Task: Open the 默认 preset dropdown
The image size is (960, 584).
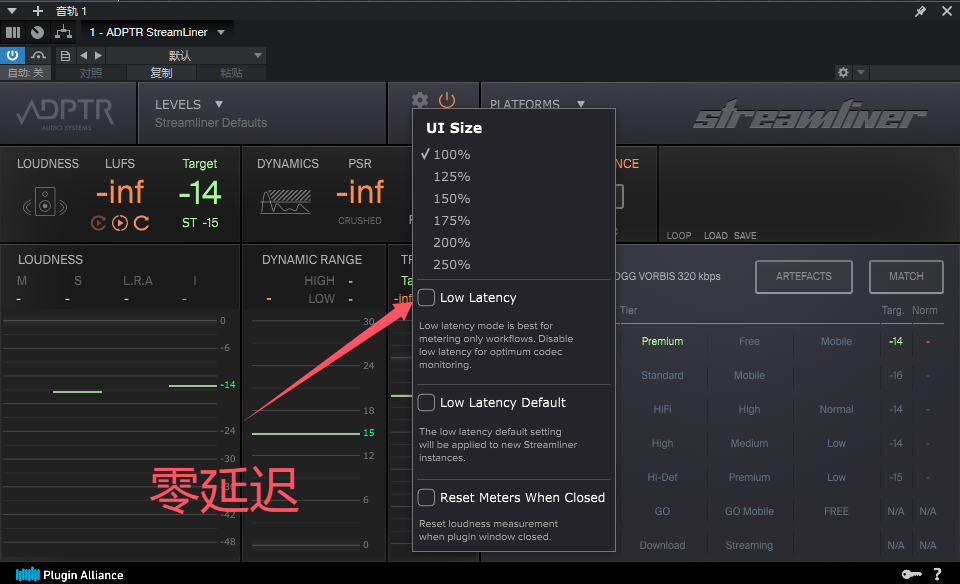Action: coord(186,56)
